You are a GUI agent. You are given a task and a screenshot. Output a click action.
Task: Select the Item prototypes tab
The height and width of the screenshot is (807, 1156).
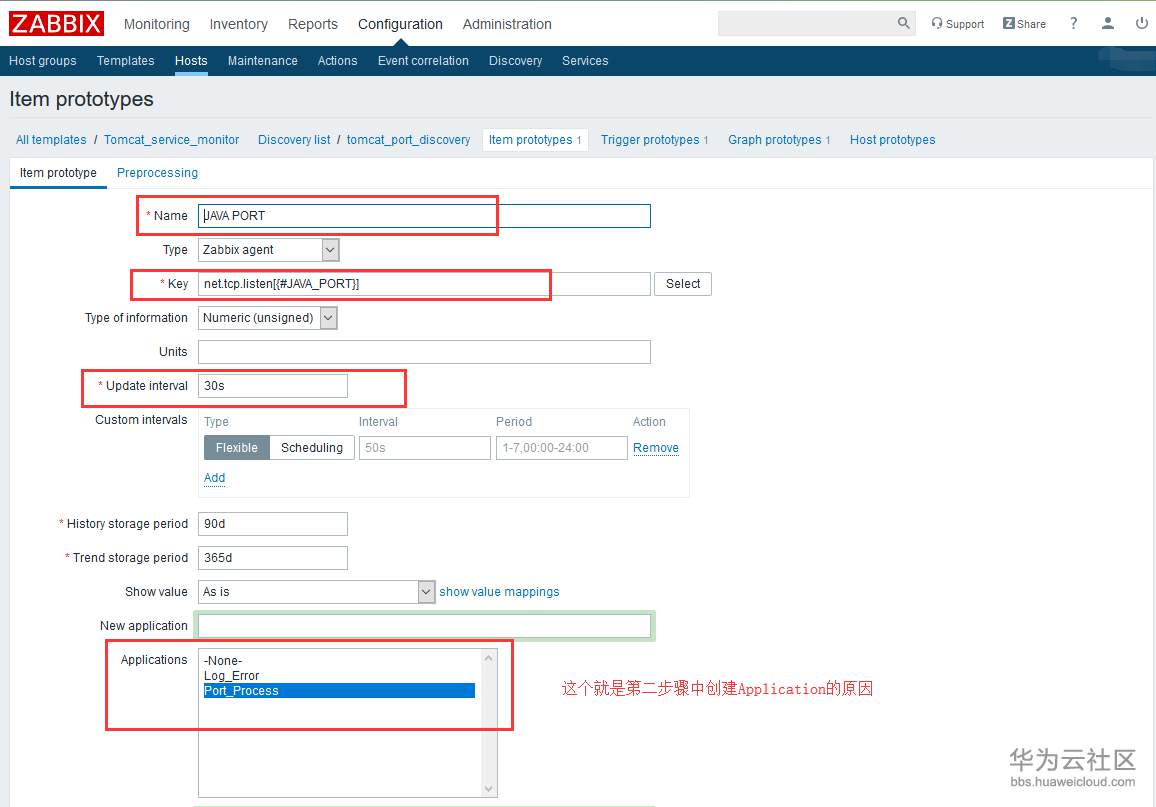point(535,140)
